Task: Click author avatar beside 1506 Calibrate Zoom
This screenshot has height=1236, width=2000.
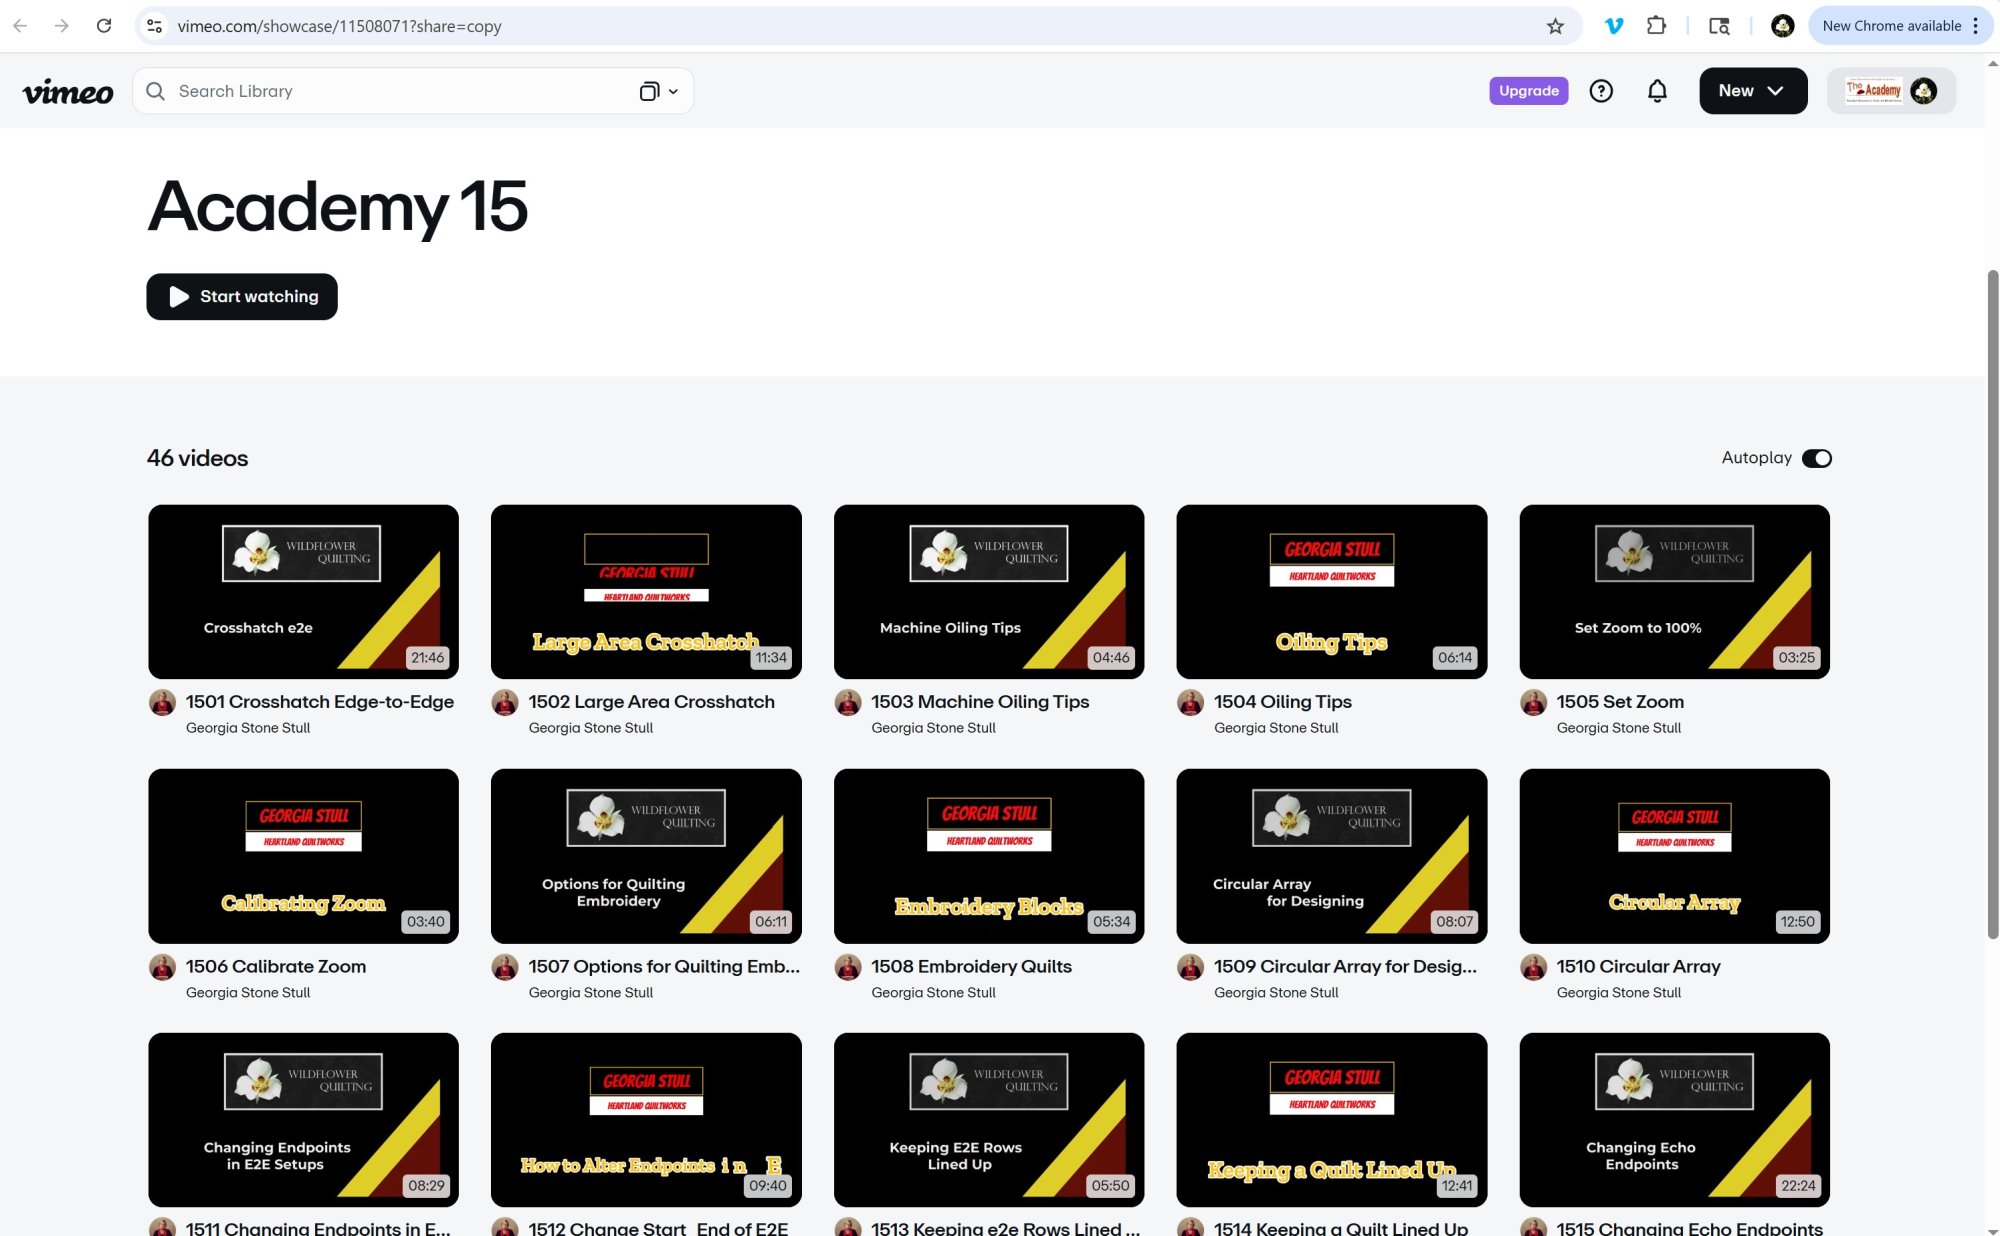Action: pyautogui.click(x=162, y=968)
